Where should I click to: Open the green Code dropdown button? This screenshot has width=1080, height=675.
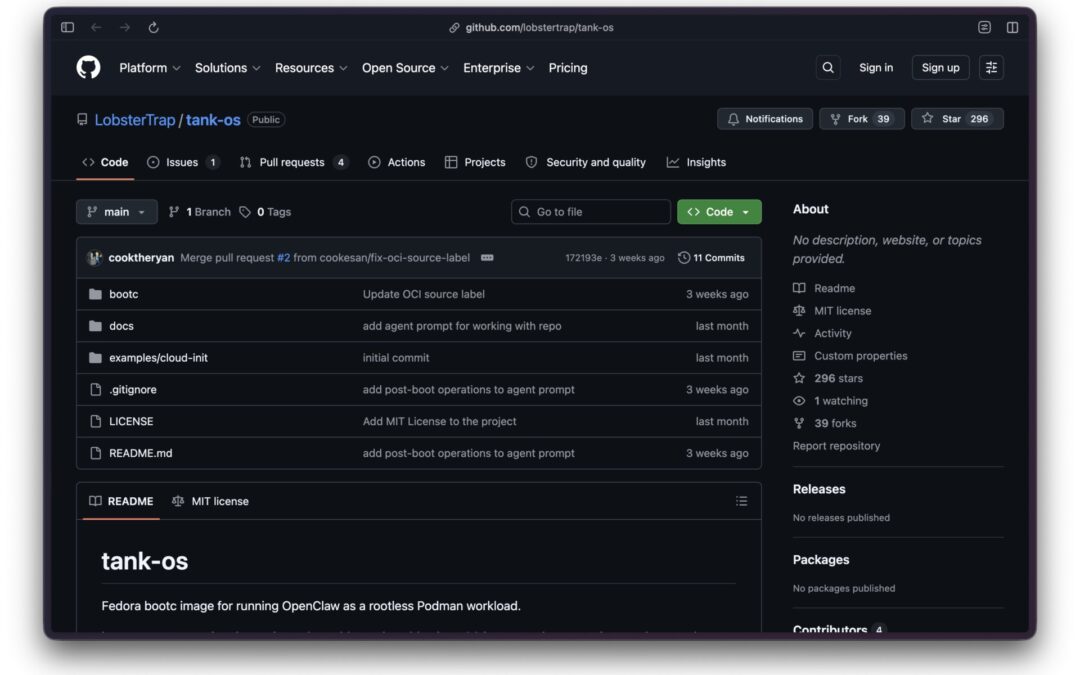coord(719,212)
